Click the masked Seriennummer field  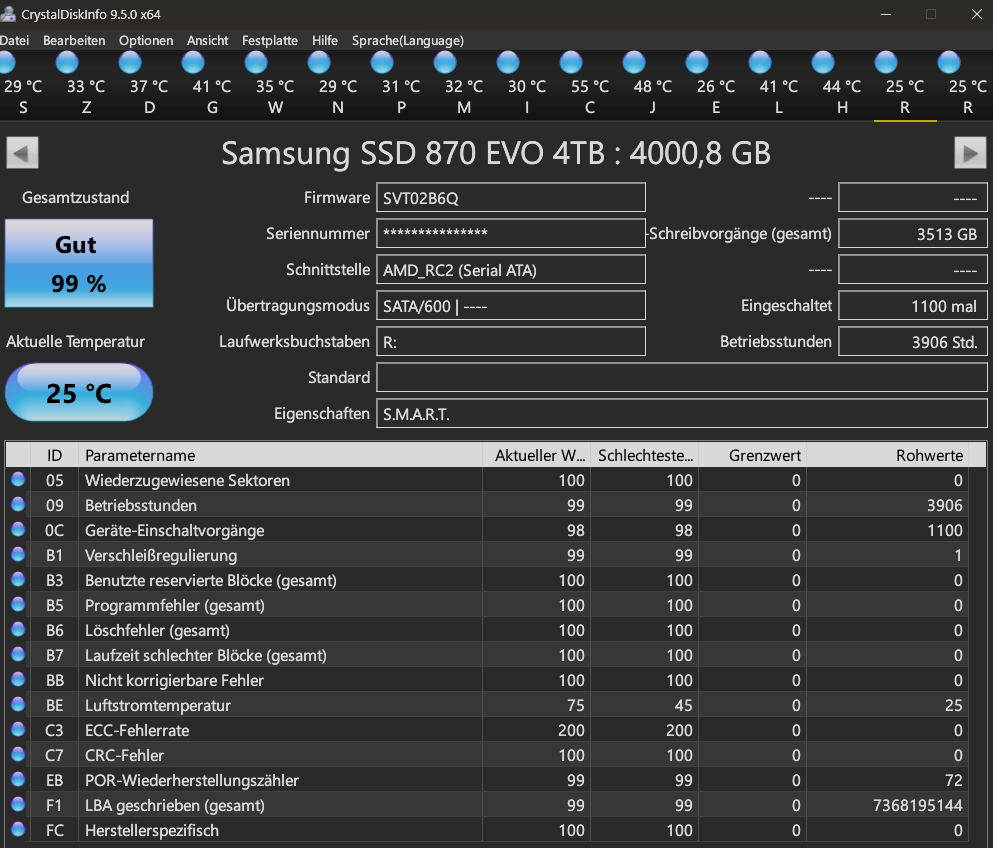point(511,234)
